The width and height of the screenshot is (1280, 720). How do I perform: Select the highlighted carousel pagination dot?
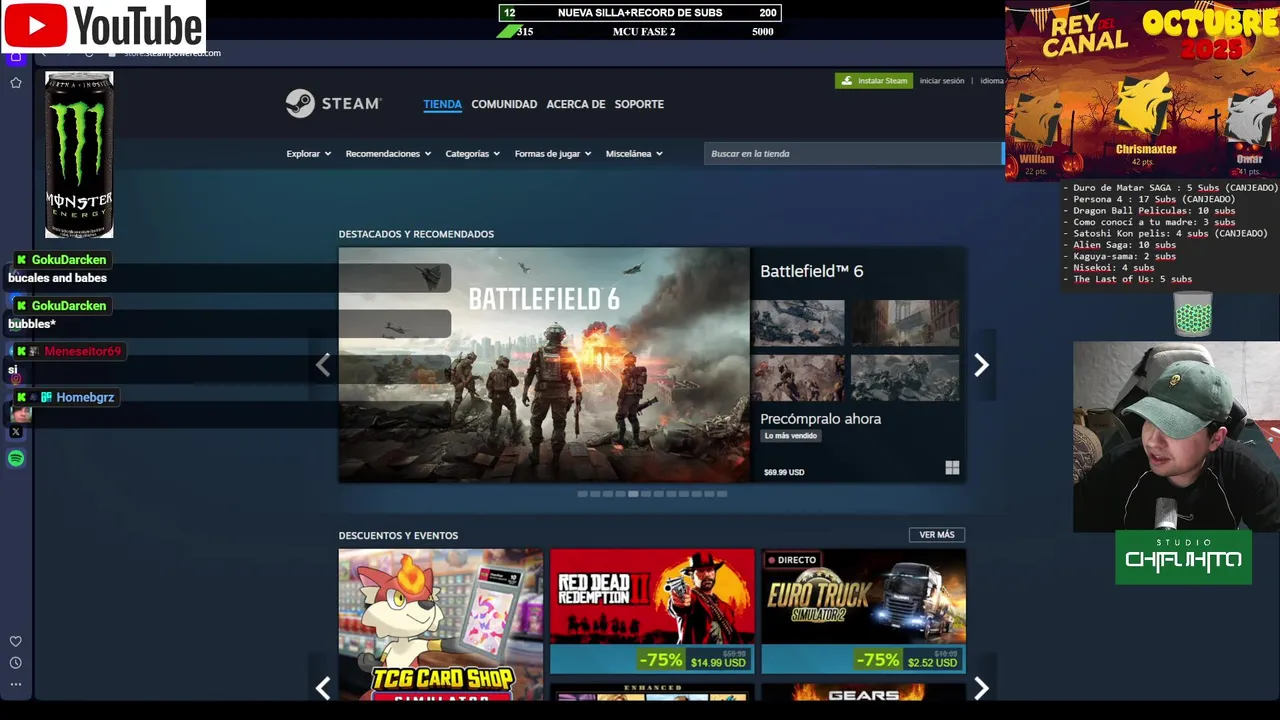click(x=633, y=494)
